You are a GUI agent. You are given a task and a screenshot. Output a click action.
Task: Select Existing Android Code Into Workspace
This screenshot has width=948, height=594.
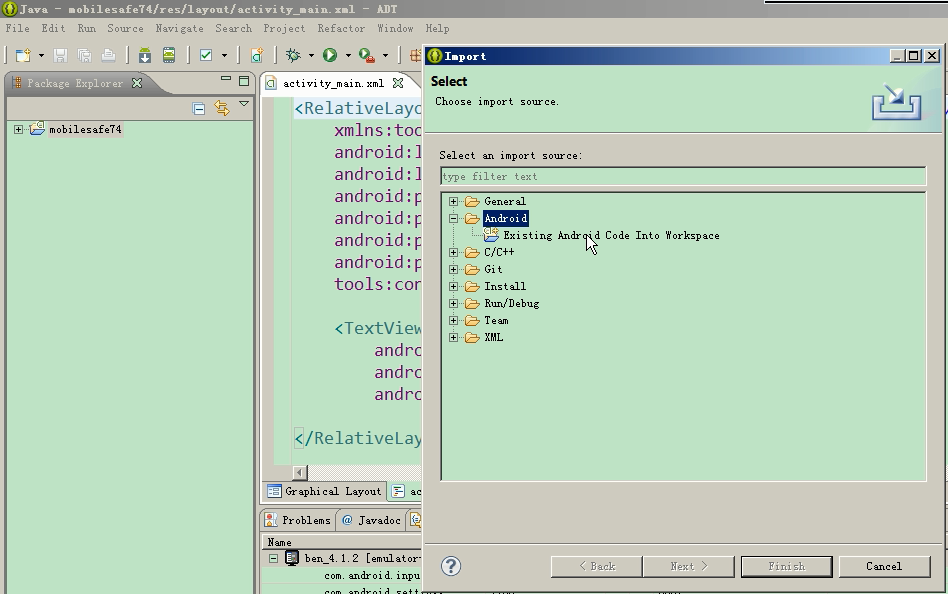610,236
